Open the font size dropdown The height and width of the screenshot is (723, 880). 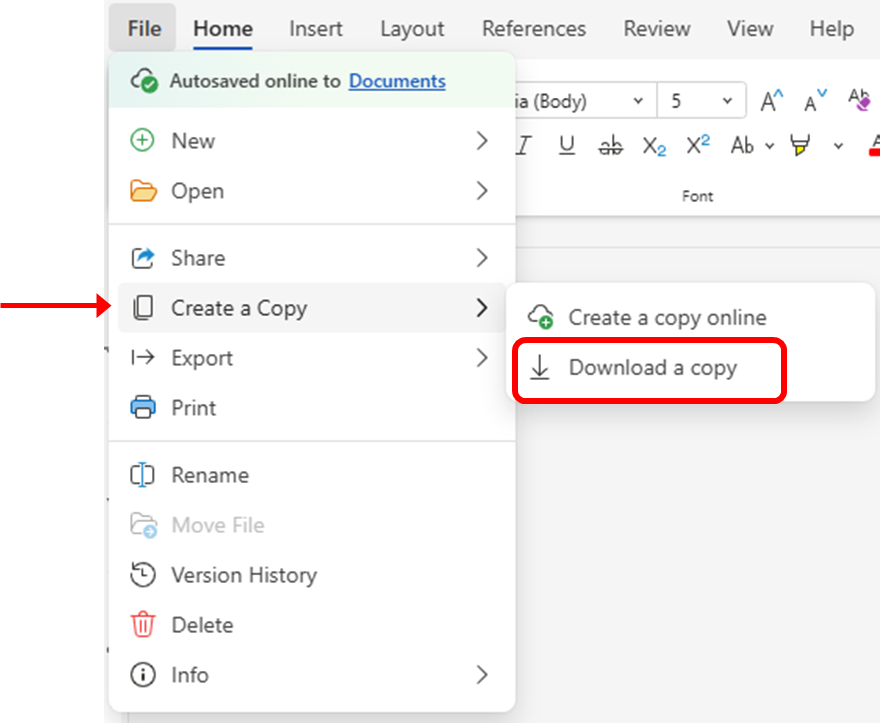[x=727, y=101]
